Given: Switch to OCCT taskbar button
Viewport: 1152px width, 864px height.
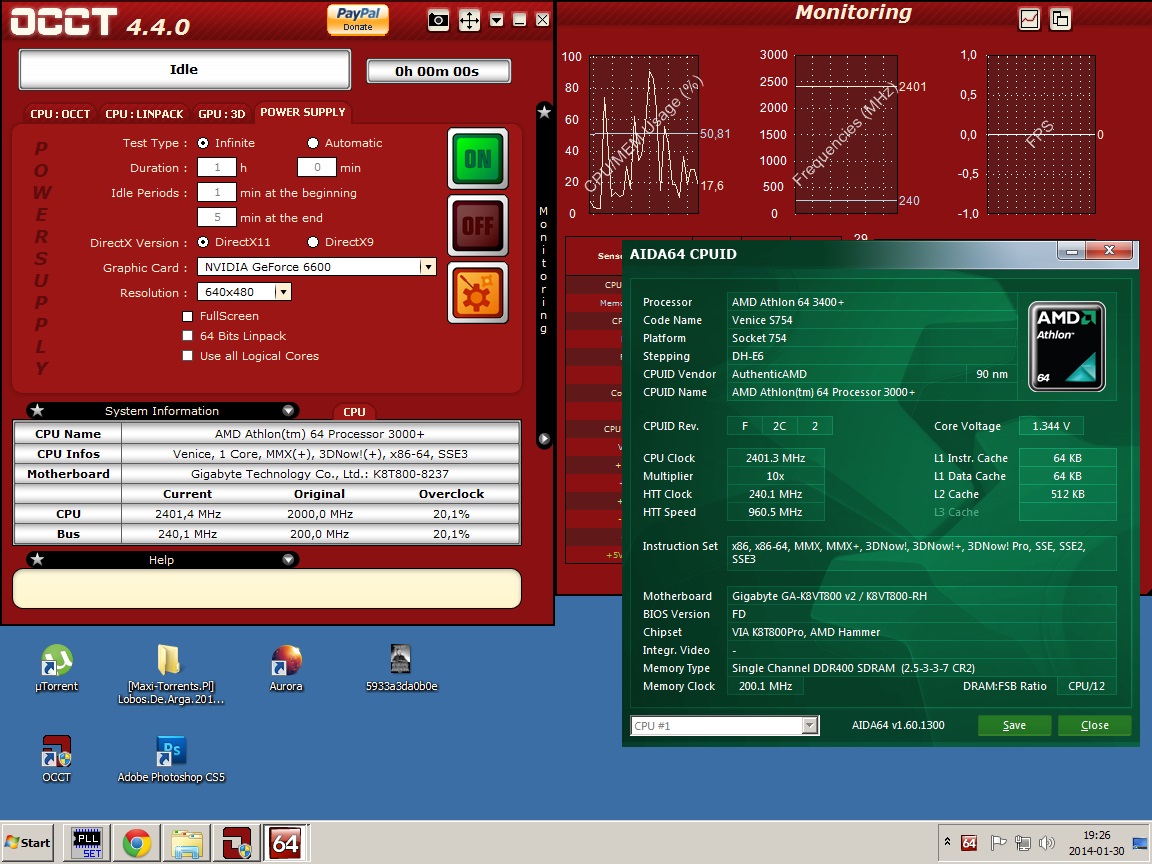Looking at the screenshot, I should 237,843.
